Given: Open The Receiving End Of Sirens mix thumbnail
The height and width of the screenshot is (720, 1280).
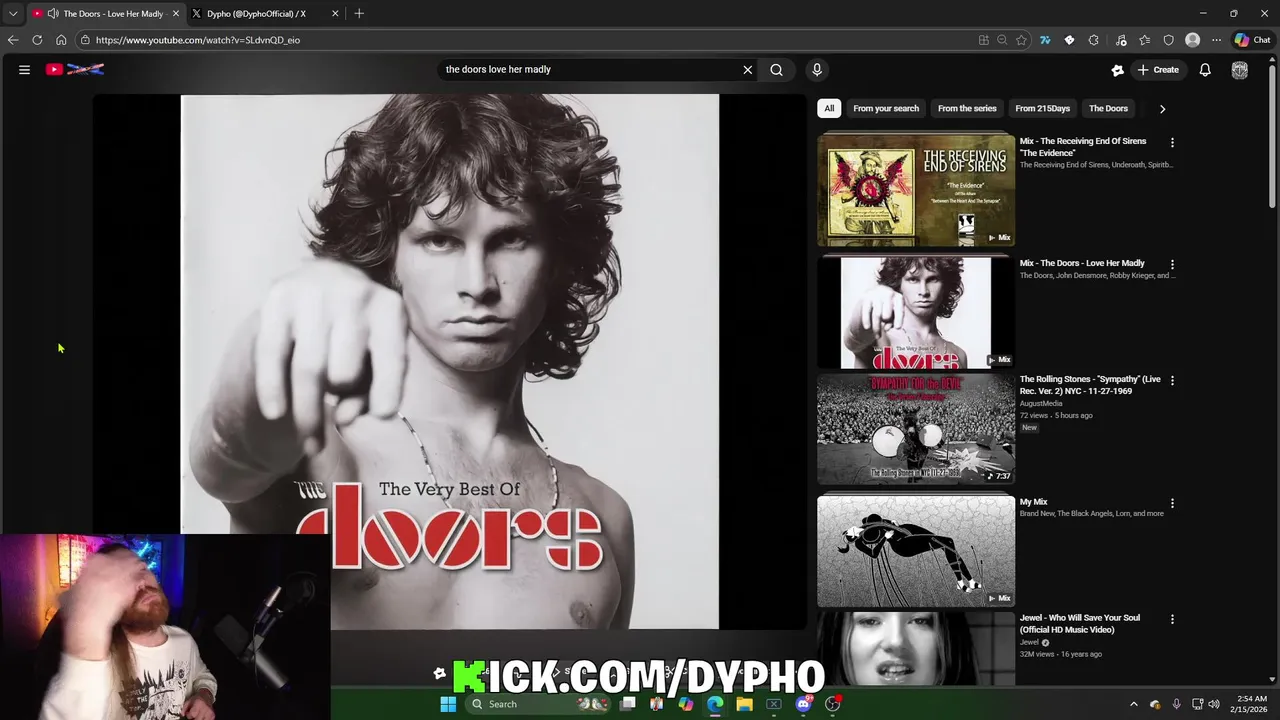Looking at the screenshot, I should 916,190.
